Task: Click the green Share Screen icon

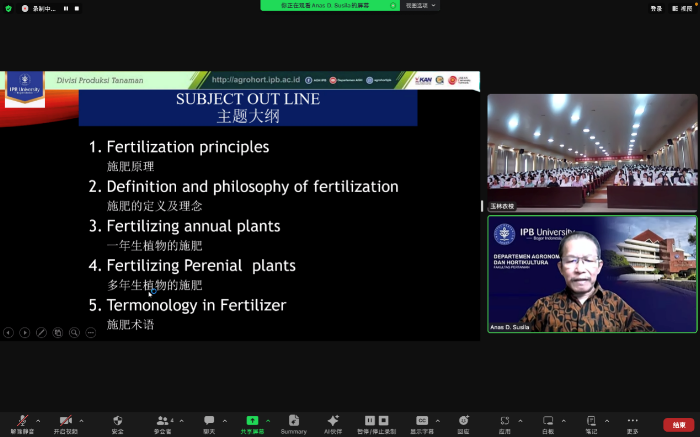Action: (x=252, y=422)
